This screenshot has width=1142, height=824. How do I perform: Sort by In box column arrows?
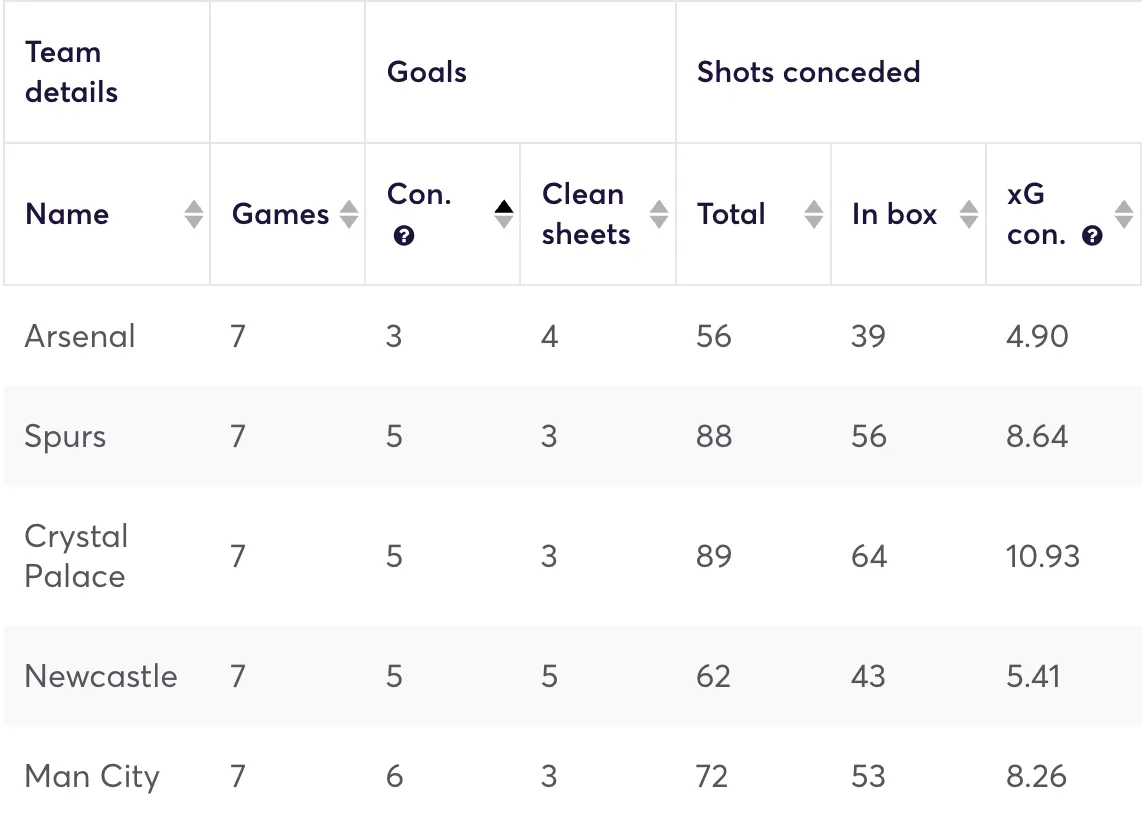968,214
